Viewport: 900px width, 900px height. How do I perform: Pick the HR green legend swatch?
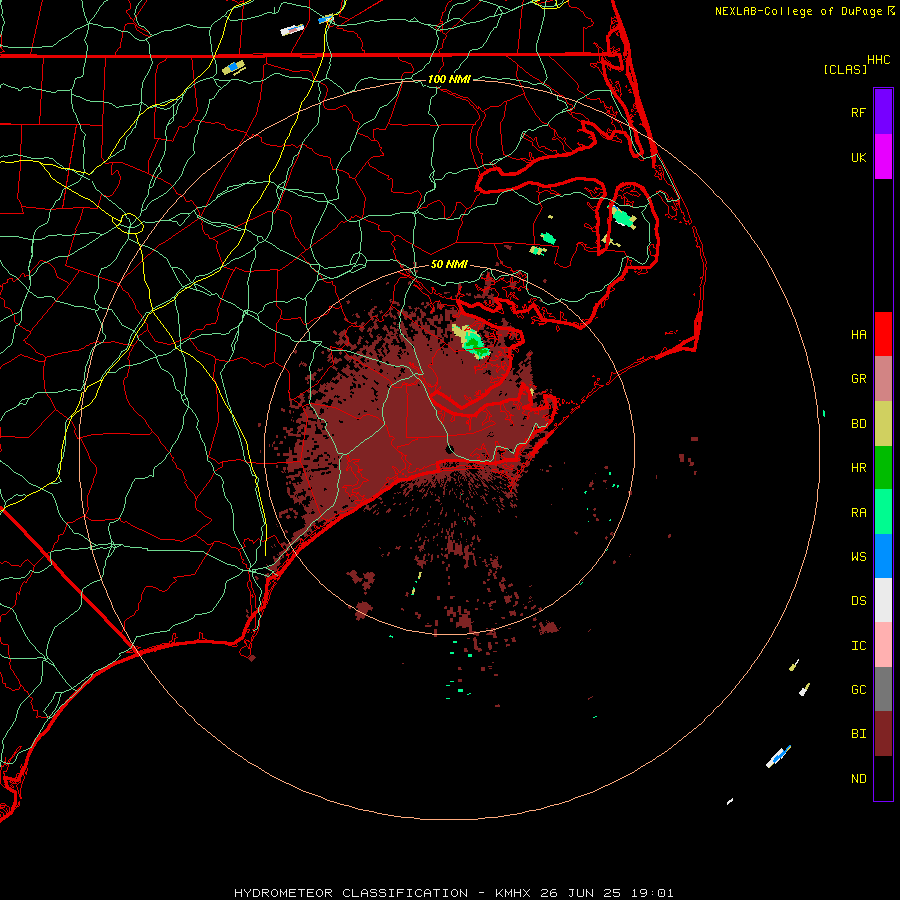coord(883,467)
